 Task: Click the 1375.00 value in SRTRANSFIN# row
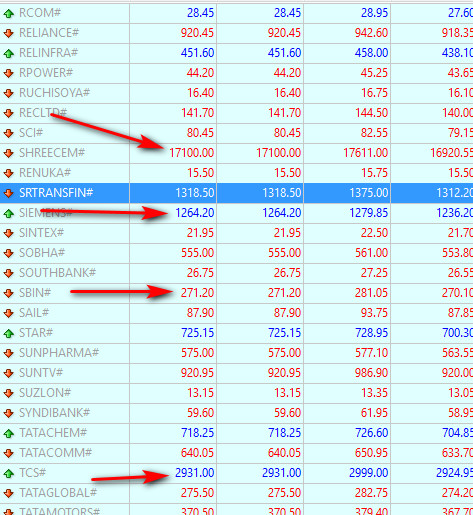click(x=369, y=193)
